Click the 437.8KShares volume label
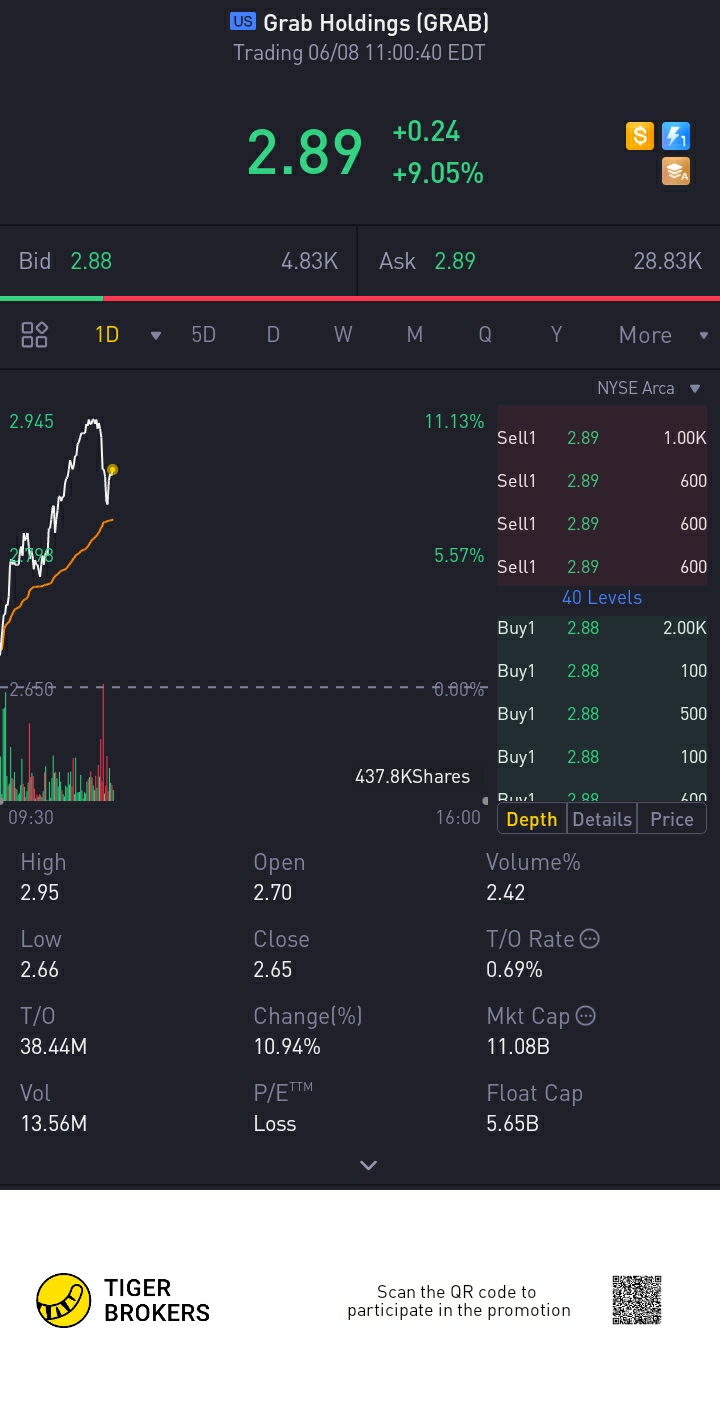The image size is (720, 1411). pos(412,776)
